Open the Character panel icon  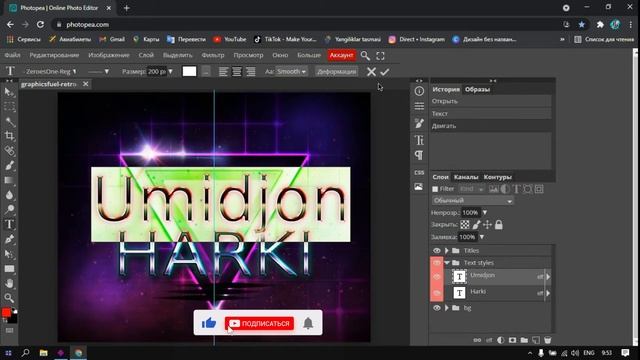coord(419,140)
